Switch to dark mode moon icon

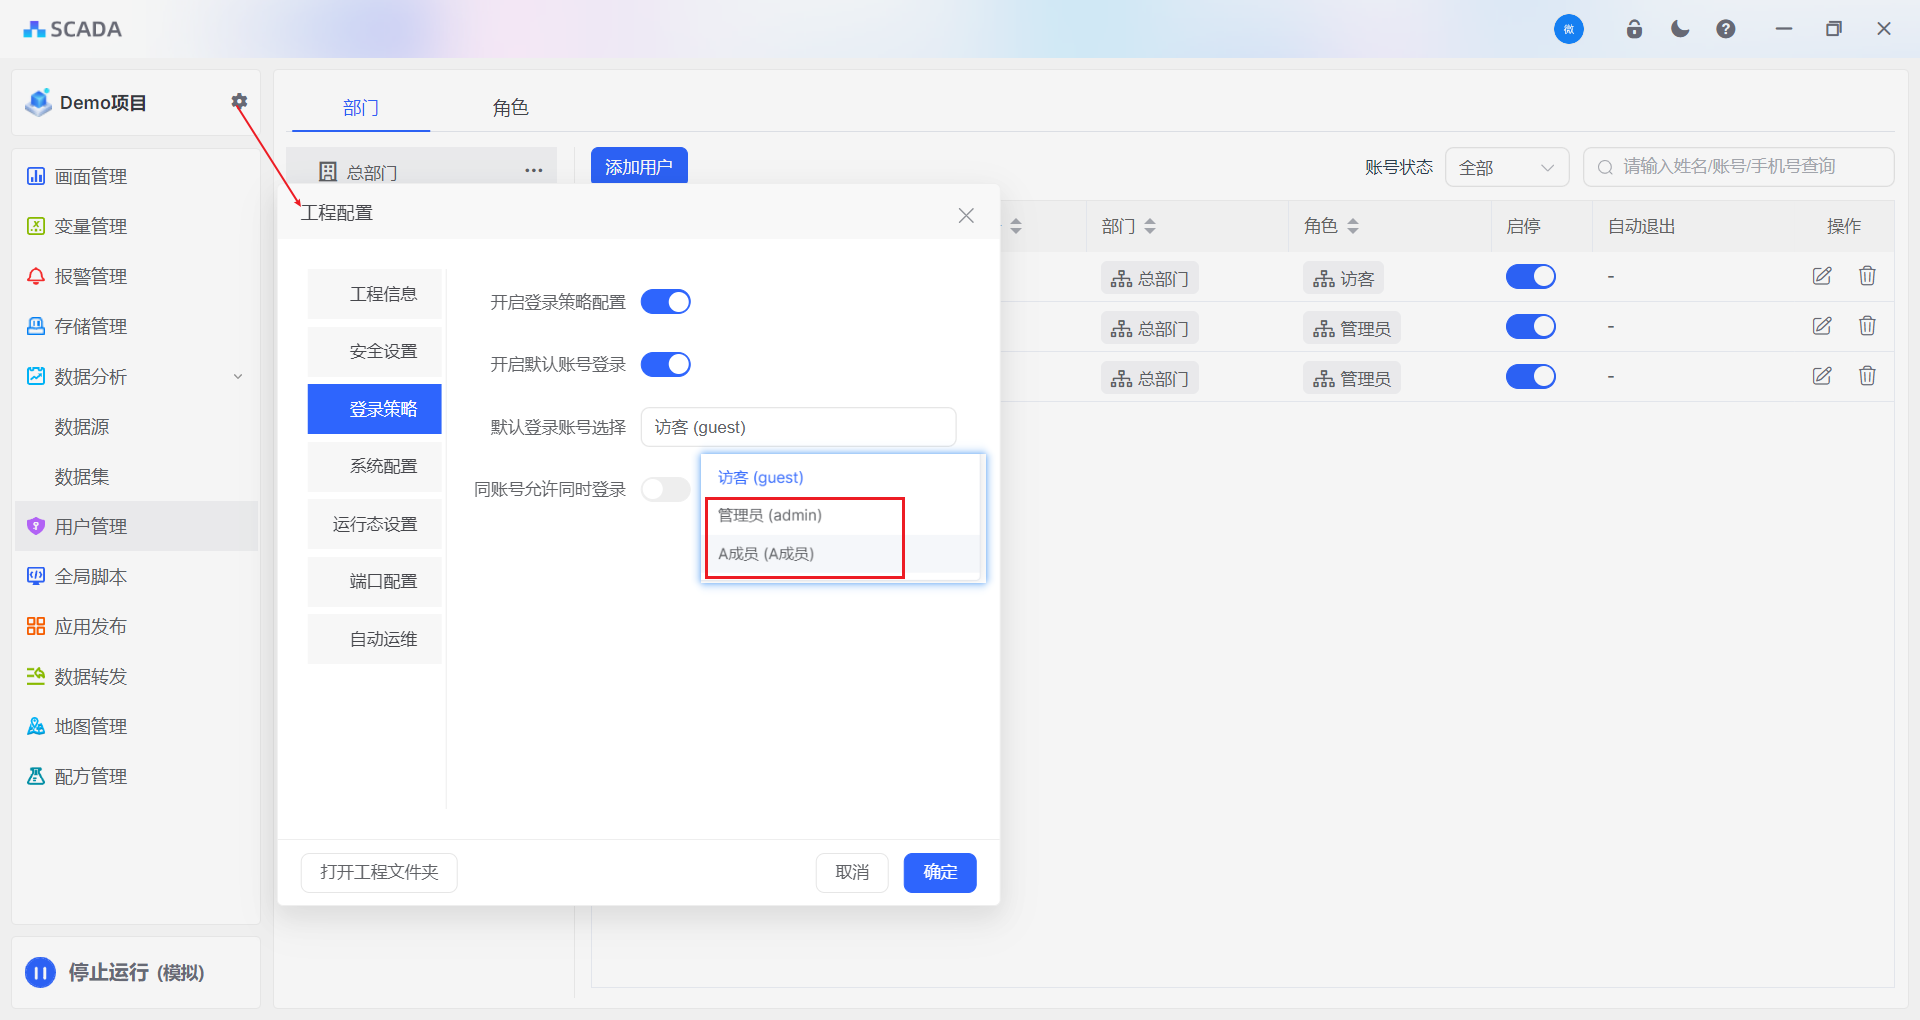1680,29
